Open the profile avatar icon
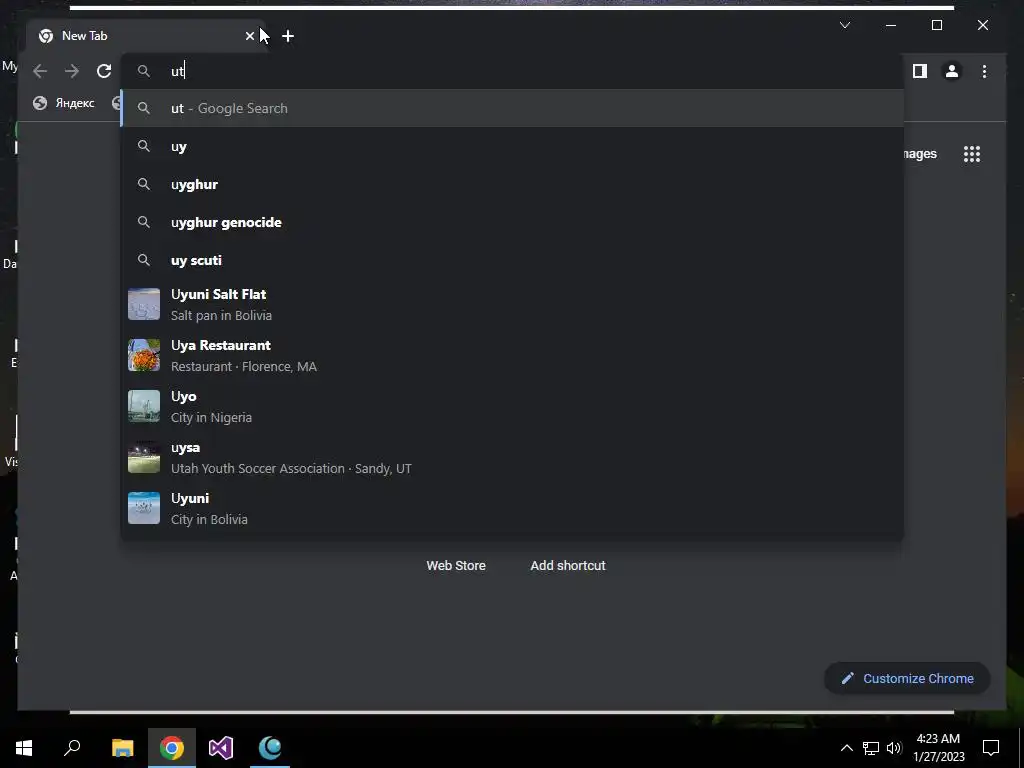The image size is (1024, 768). tap(952, 71)
